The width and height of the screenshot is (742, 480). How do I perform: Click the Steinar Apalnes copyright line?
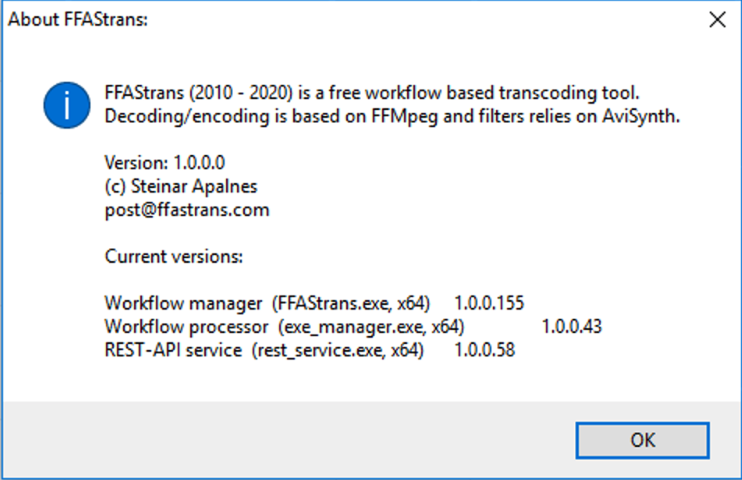pos(181,187)
